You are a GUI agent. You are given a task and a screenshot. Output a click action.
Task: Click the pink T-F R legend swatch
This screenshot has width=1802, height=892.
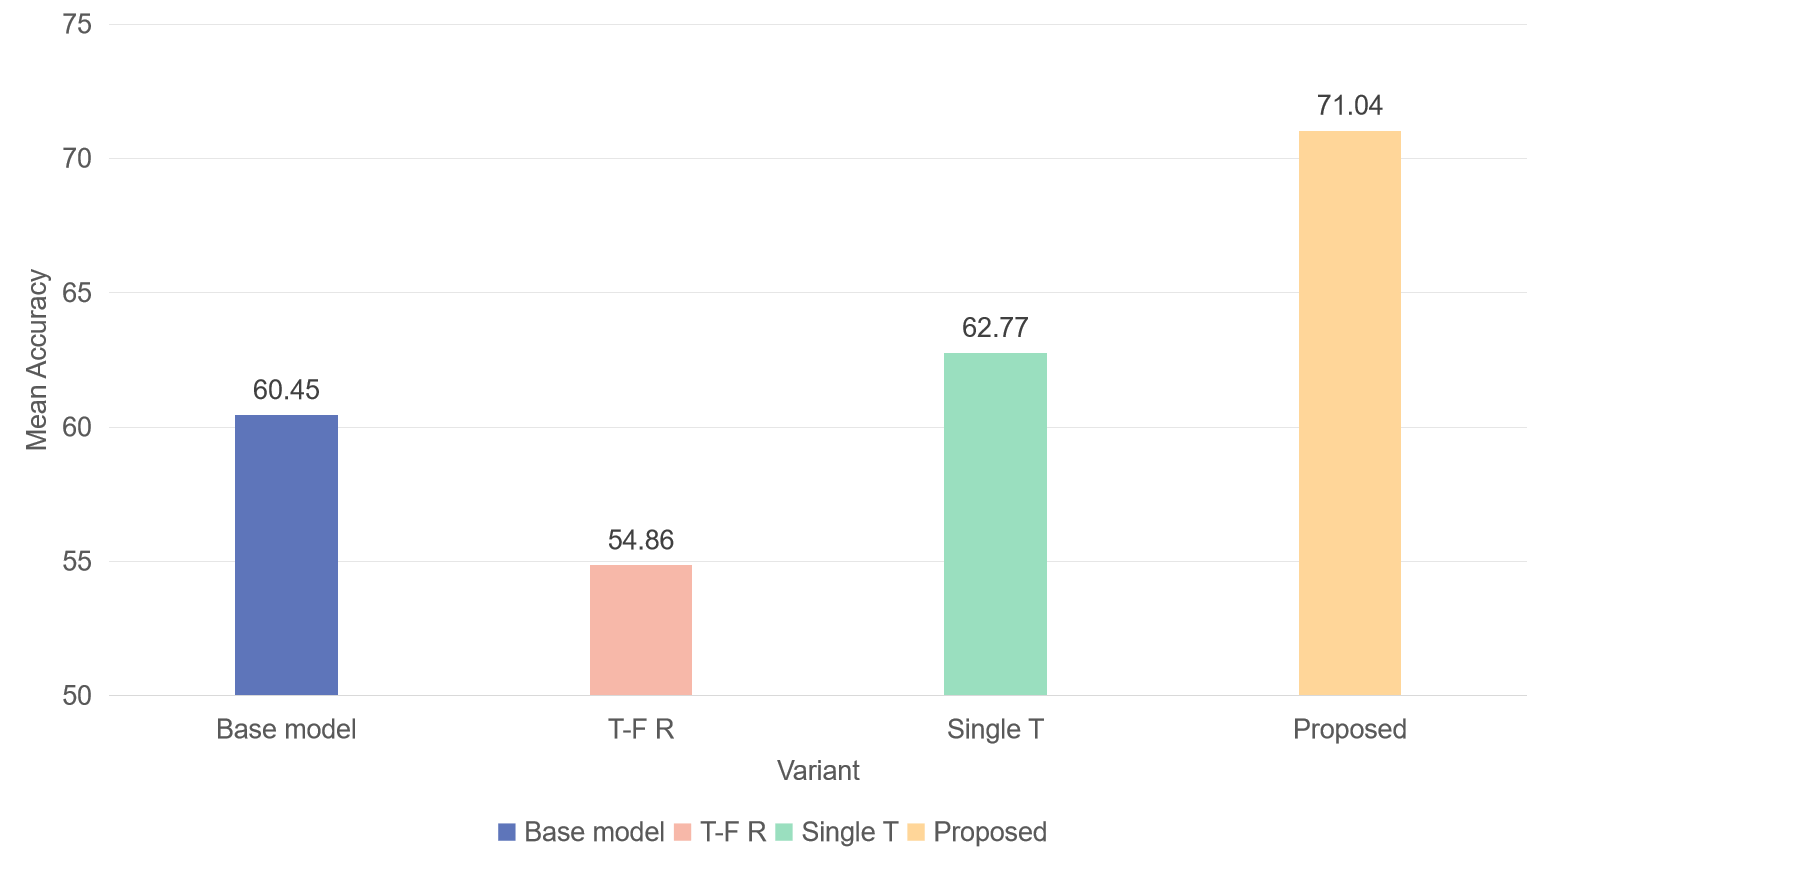[683, 832]
